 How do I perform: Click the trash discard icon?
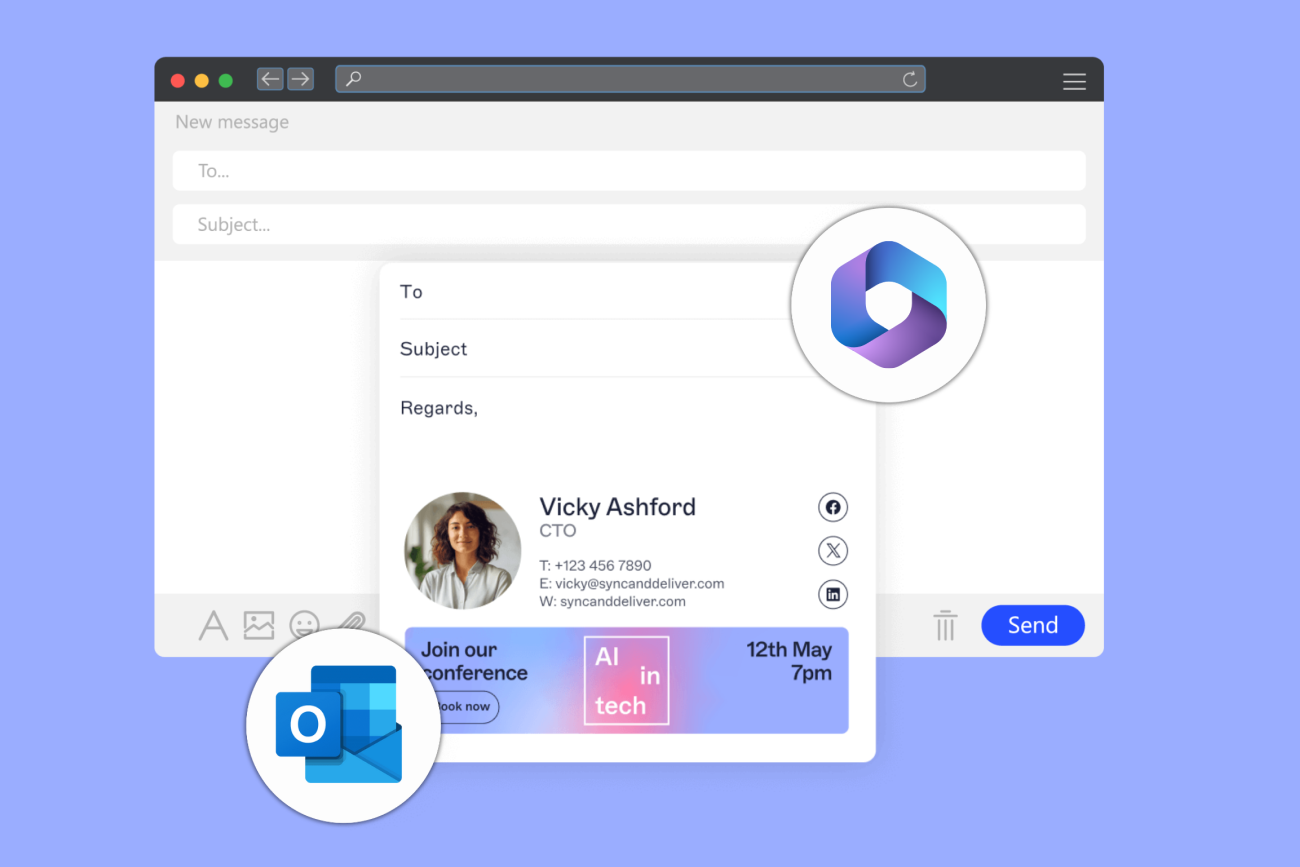click(x=944, y=627)
